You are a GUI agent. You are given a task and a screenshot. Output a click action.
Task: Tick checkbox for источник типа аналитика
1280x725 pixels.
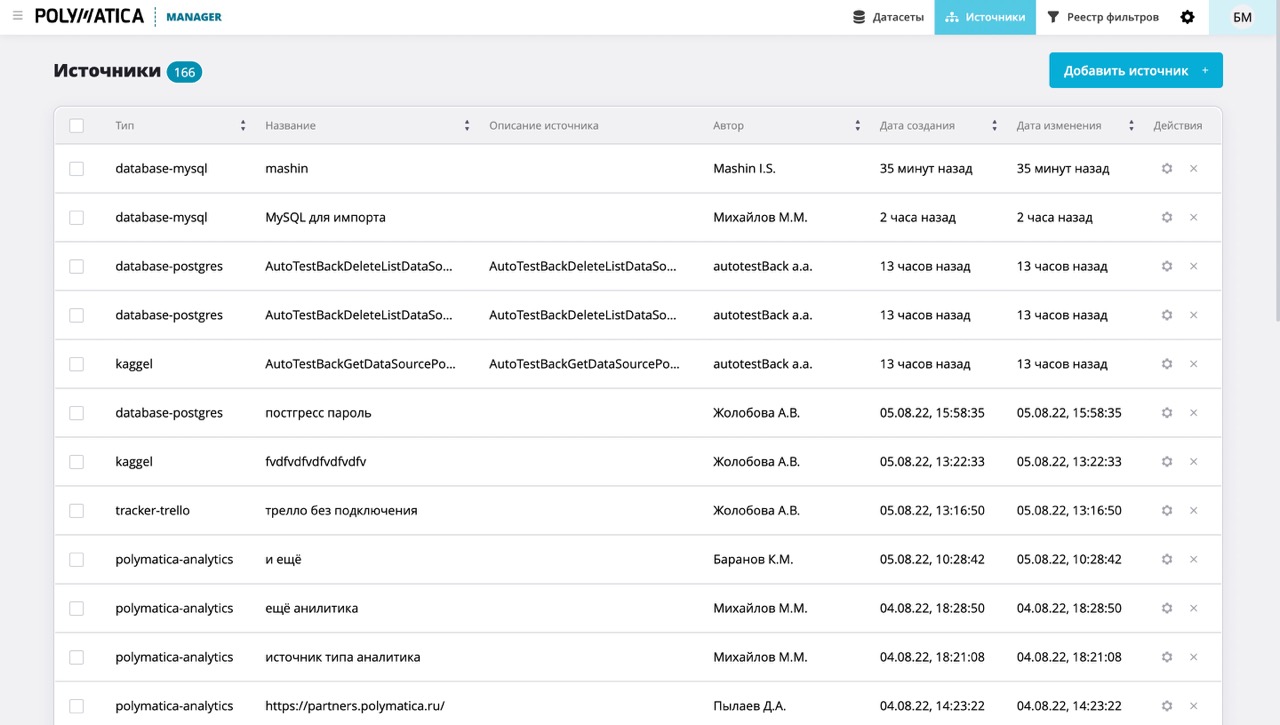[77, 658]
